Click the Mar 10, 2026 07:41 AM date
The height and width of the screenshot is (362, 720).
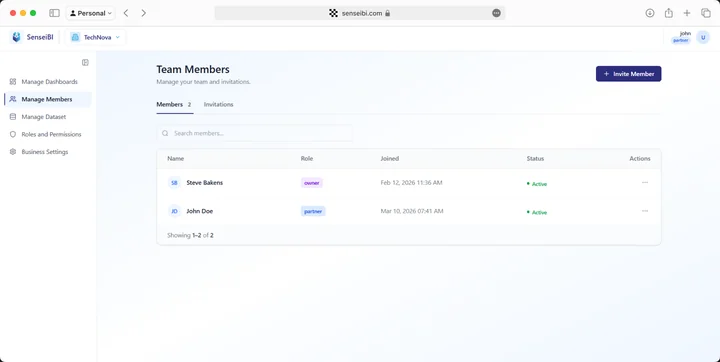pyautogui.click(x=412, y=211)
